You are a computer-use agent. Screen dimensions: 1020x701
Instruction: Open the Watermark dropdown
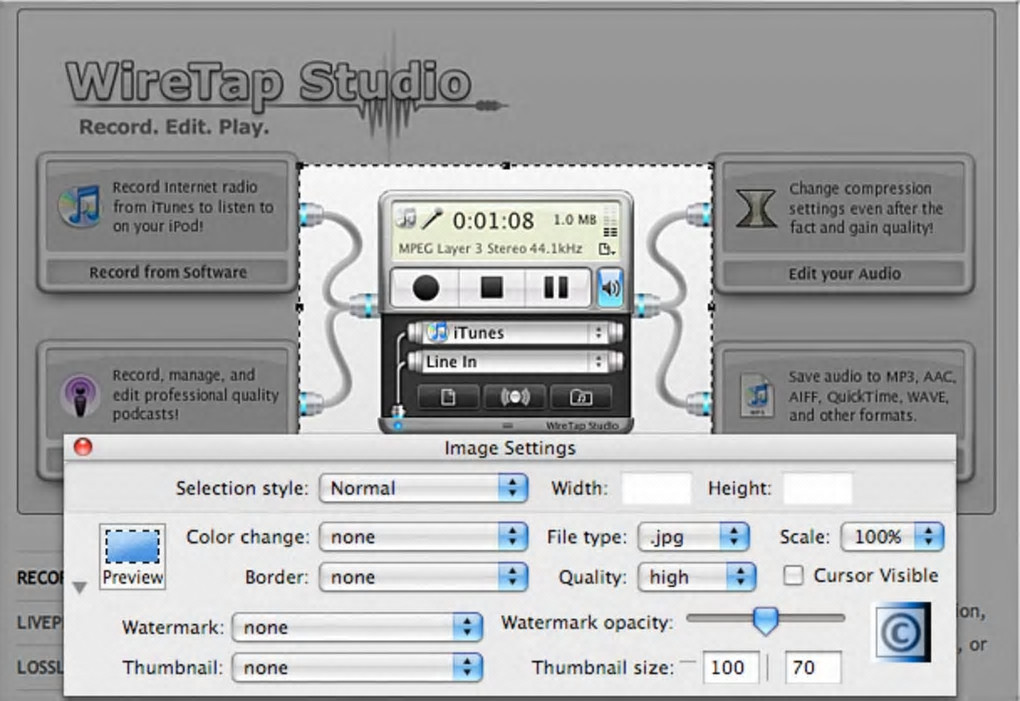[357, 628]
